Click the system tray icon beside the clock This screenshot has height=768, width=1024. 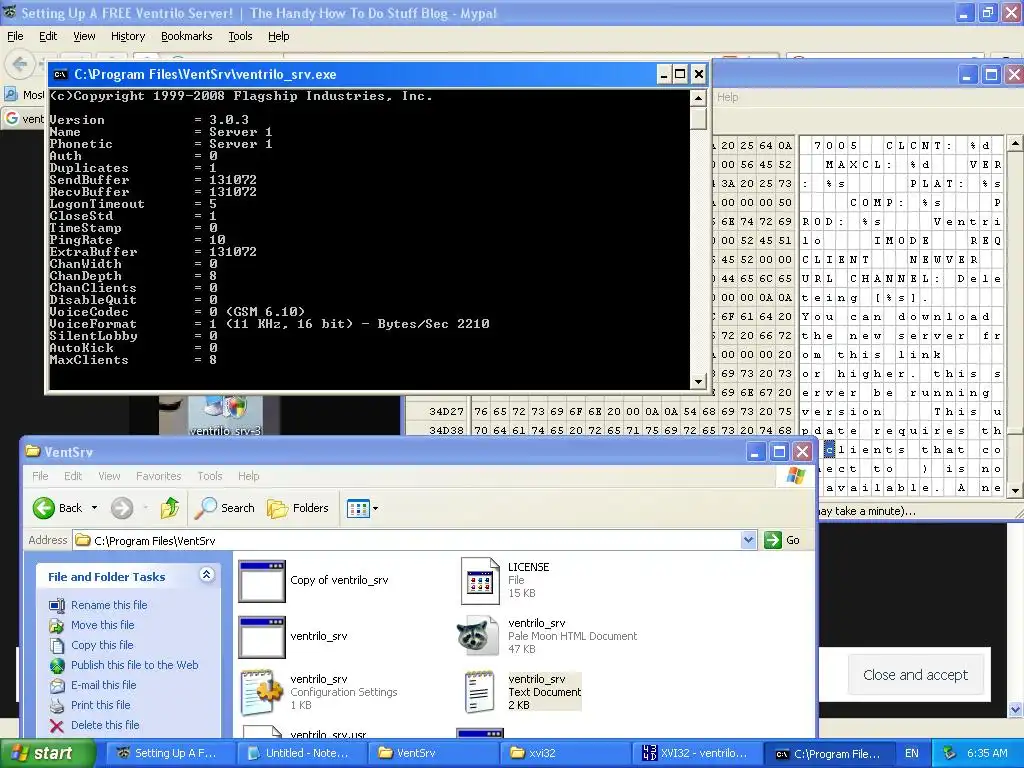point(949,753)
